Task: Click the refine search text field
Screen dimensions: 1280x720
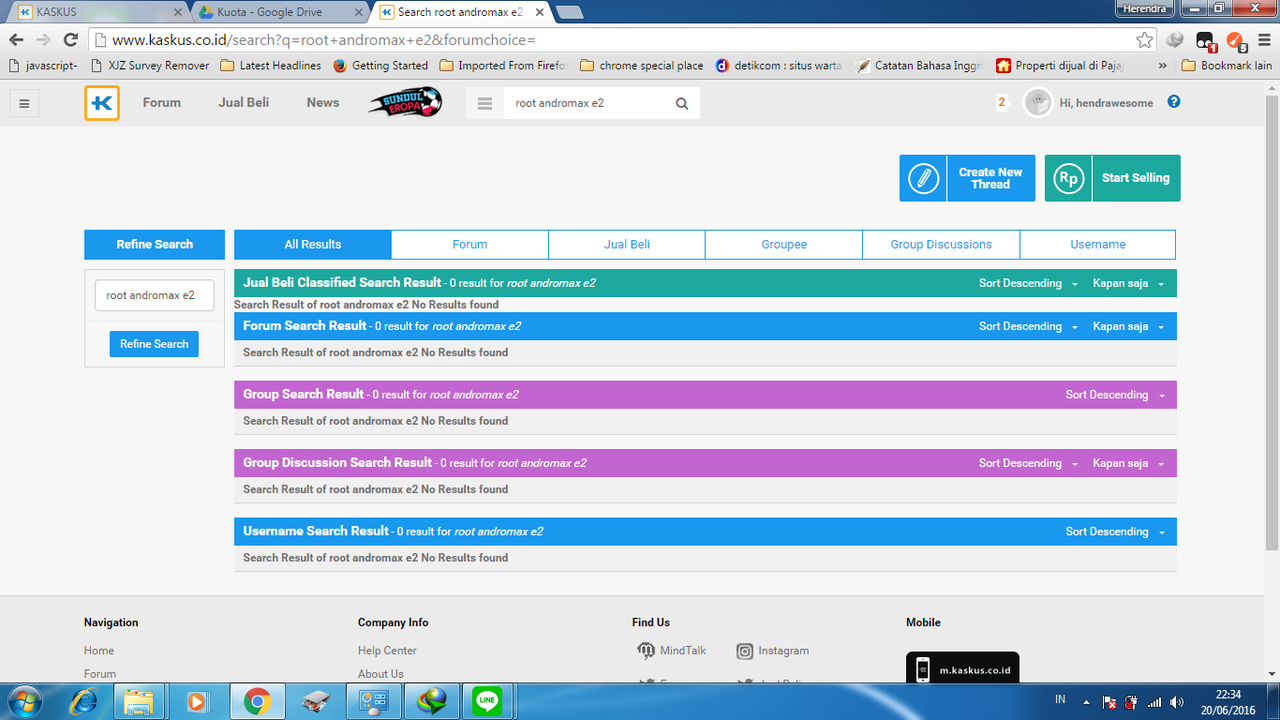Action: coord(155,296)
